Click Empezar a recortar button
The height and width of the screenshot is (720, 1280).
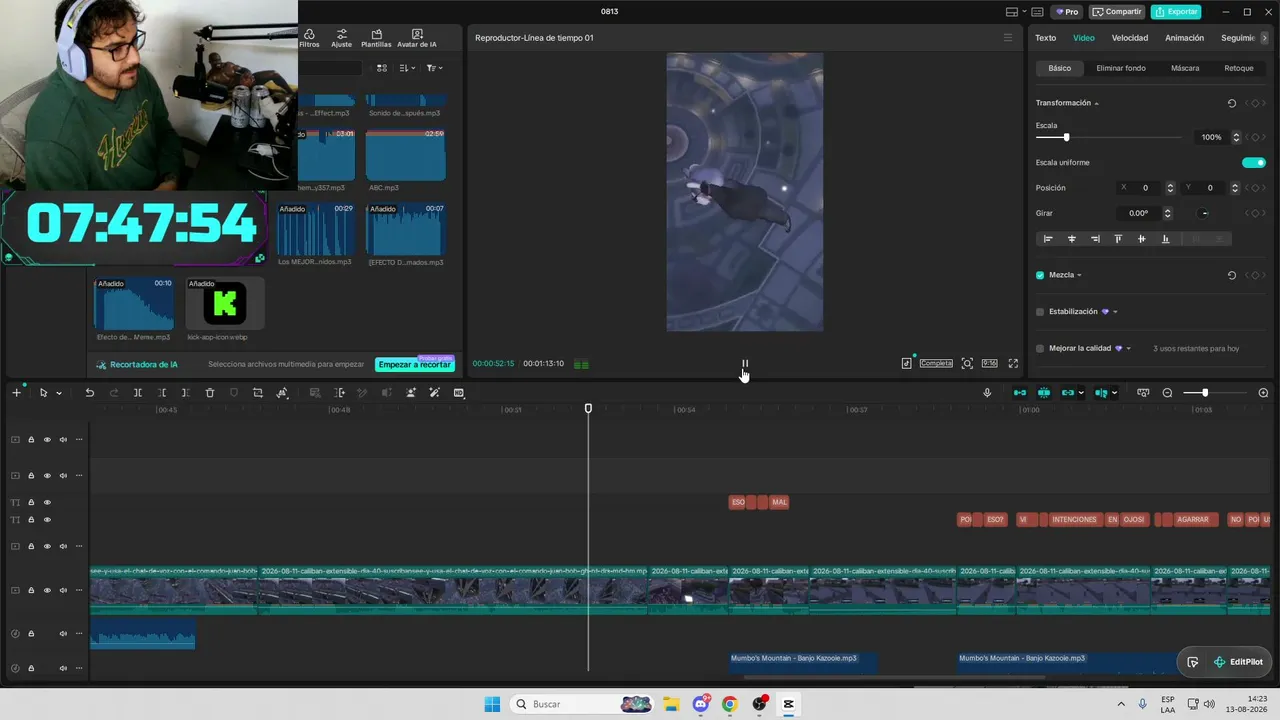[x=414, y=364]
